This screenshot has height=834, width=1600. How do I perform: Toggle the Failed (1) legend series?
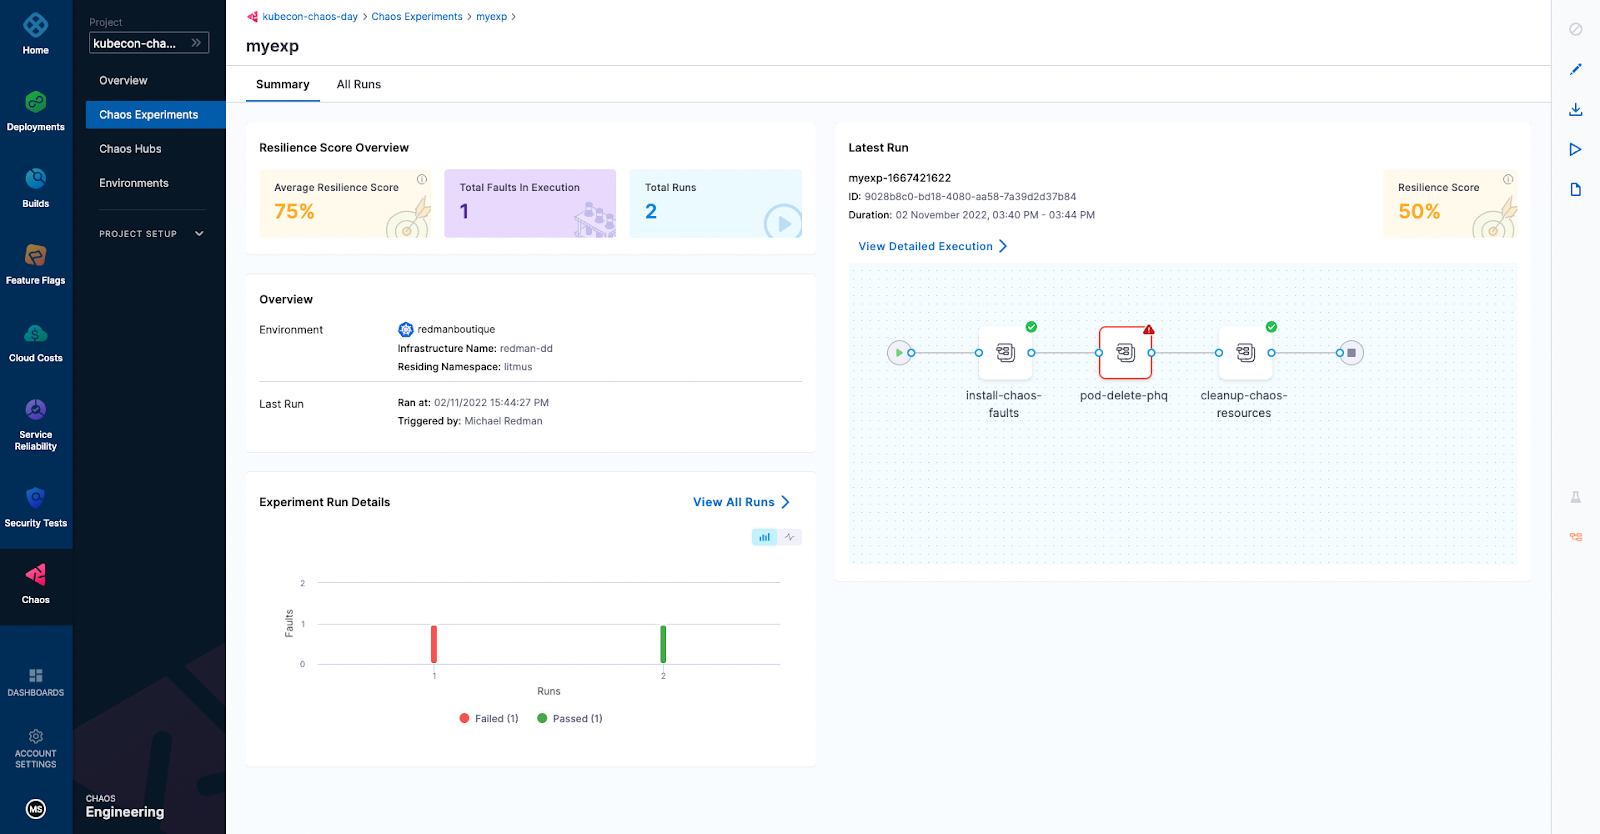point(489,718)
